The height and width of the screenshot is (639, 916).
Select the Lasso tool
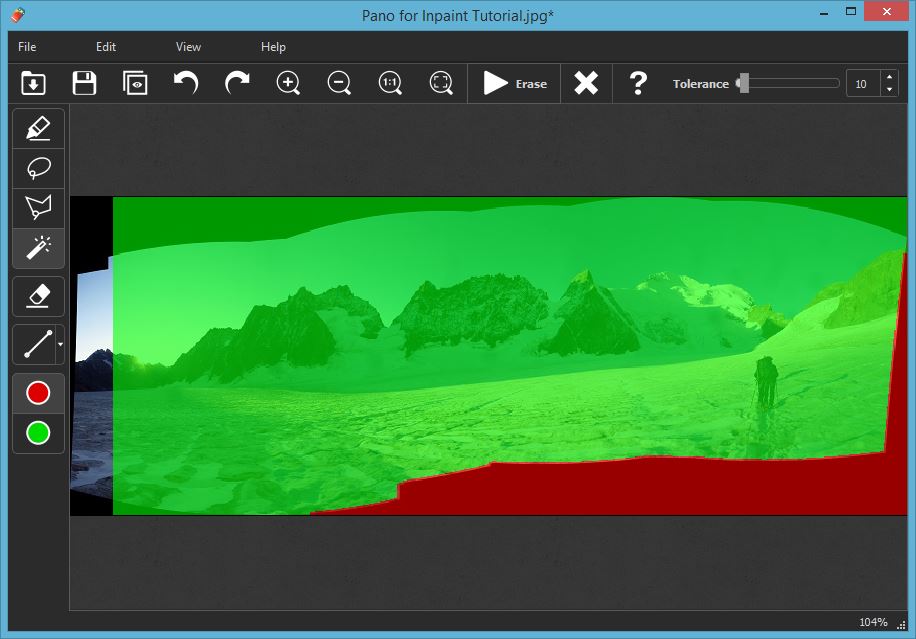[37, 168]
